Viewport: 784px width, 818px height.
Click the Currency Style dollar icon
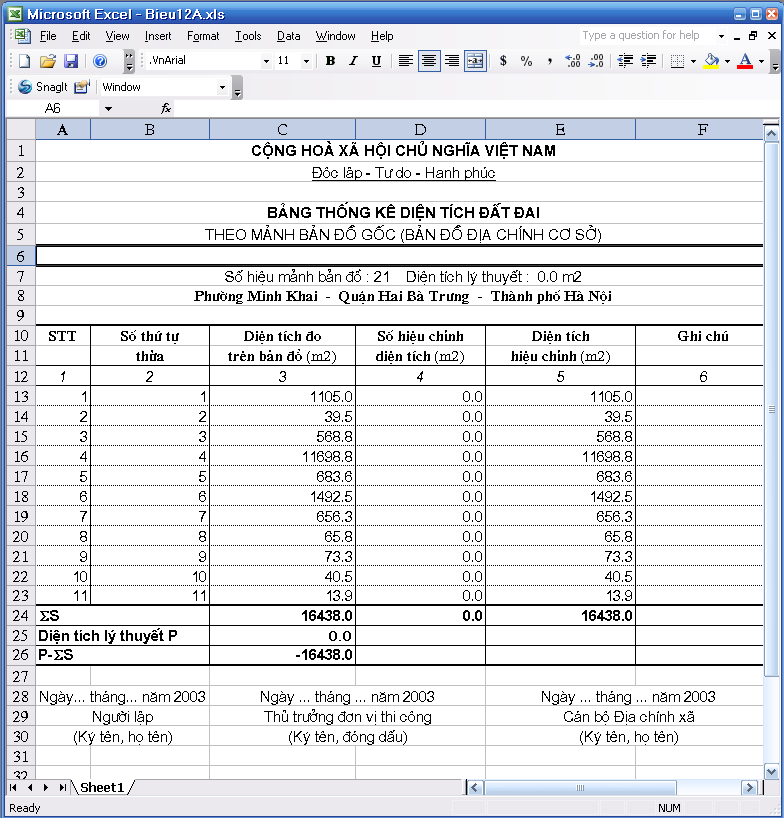pyautogui.click(x=503, y=61)
